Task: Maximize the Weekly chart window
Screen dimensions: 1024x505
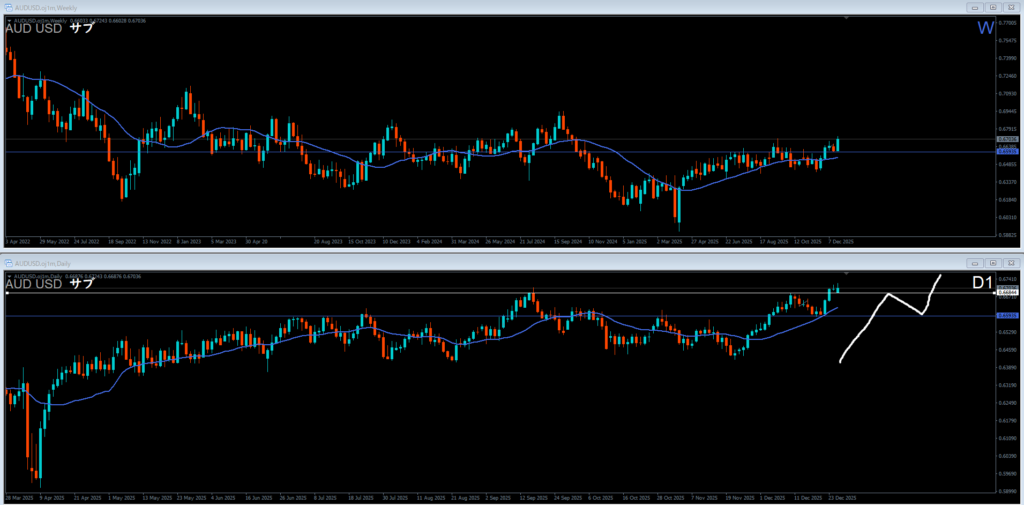Action: pos(994,7)
